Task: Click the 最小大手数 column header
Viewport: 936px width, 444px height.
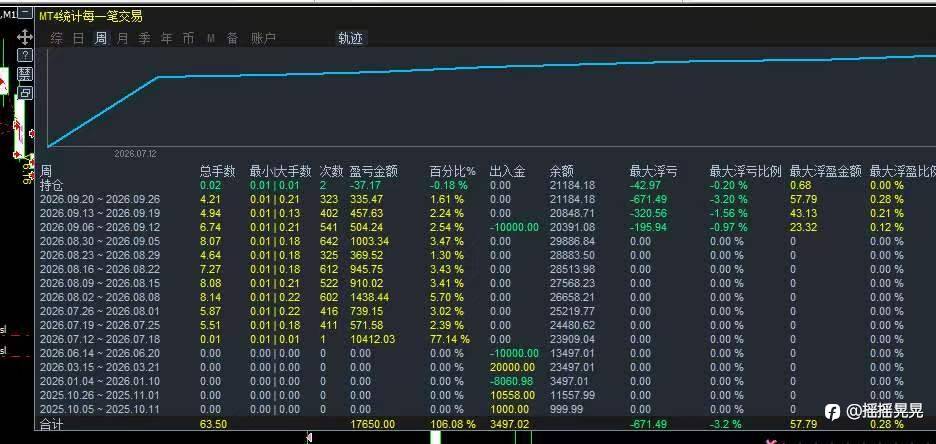Action: point(281,172)
